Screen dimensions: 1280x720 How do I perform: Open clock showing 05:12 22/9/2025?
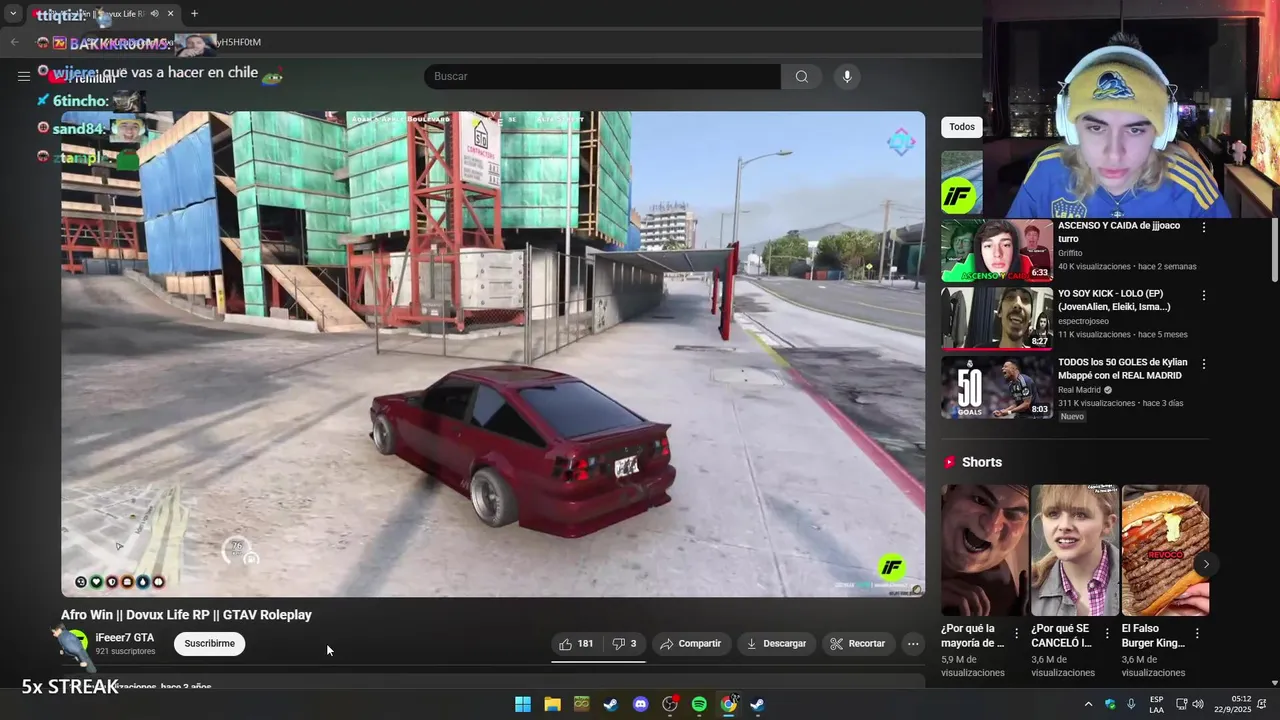1233,704
